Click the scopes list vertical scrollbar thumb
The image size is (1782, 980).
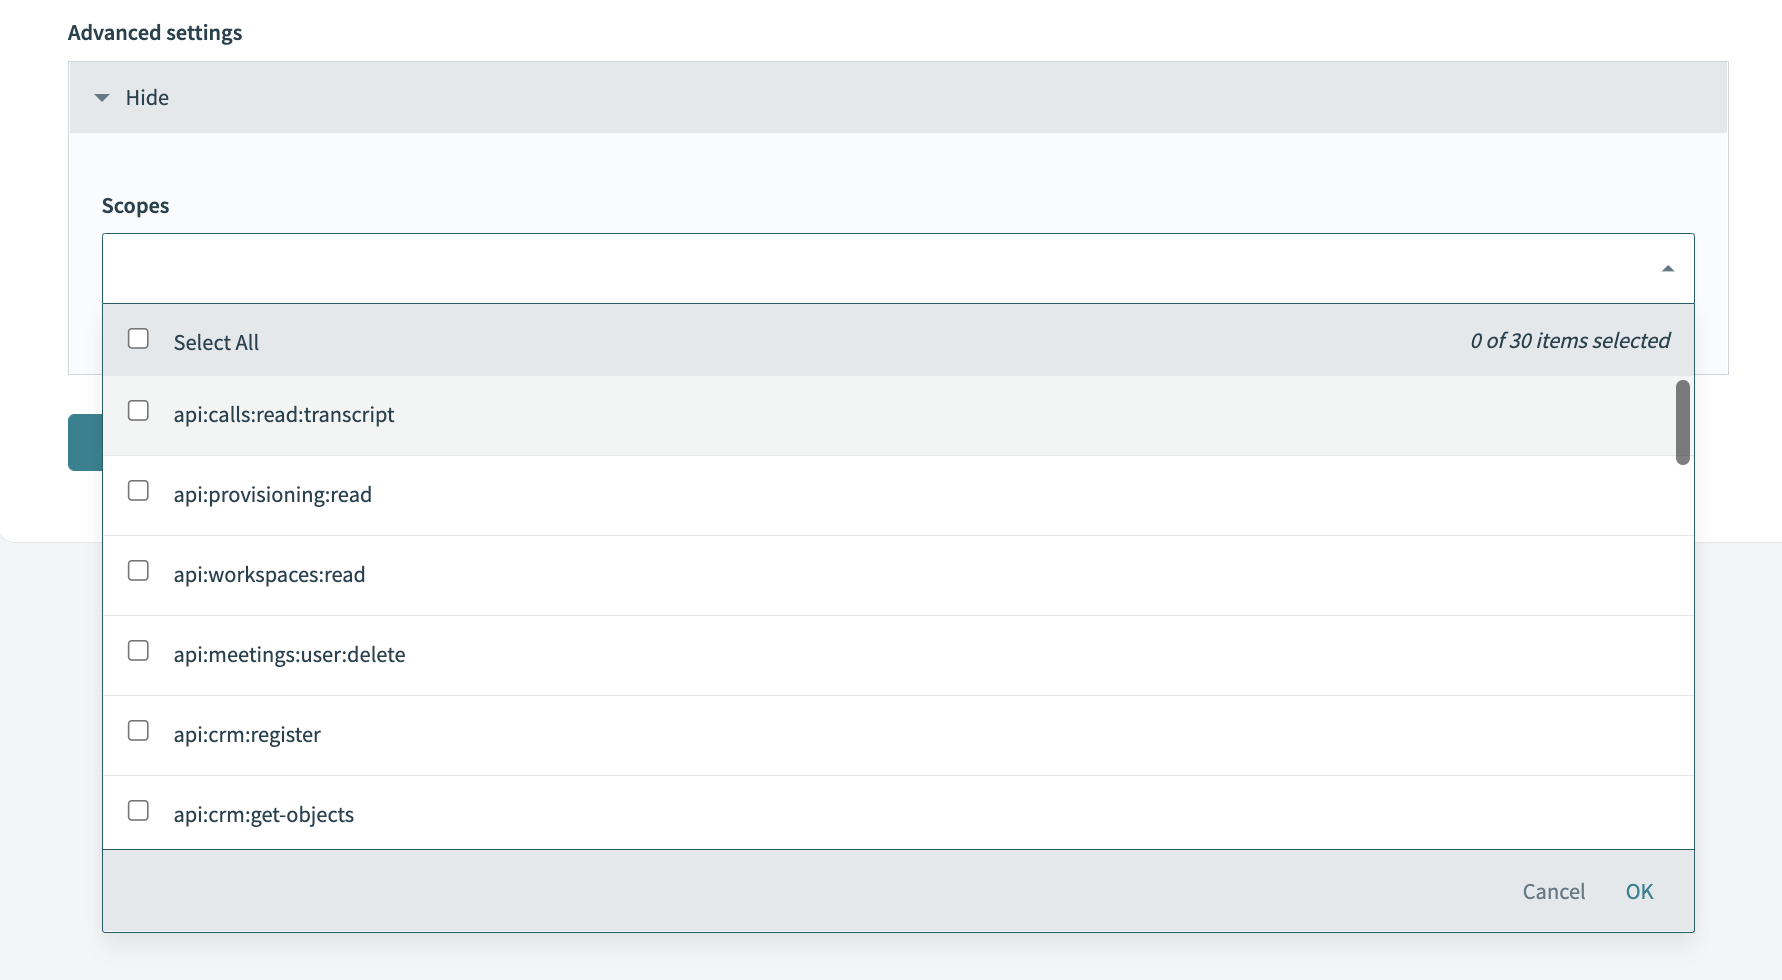click(x=1682, y=422)
